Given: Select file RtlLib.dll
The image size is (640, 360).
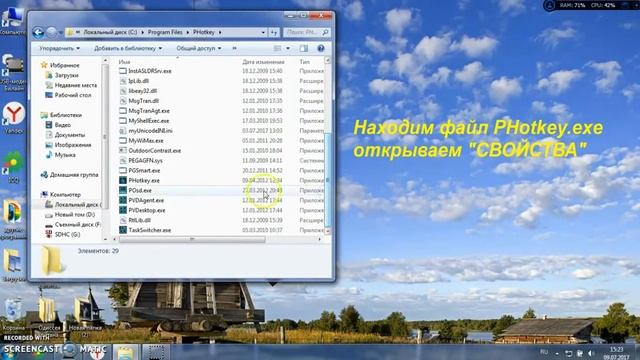Looking at the screenshot, I should coord(140,220).
